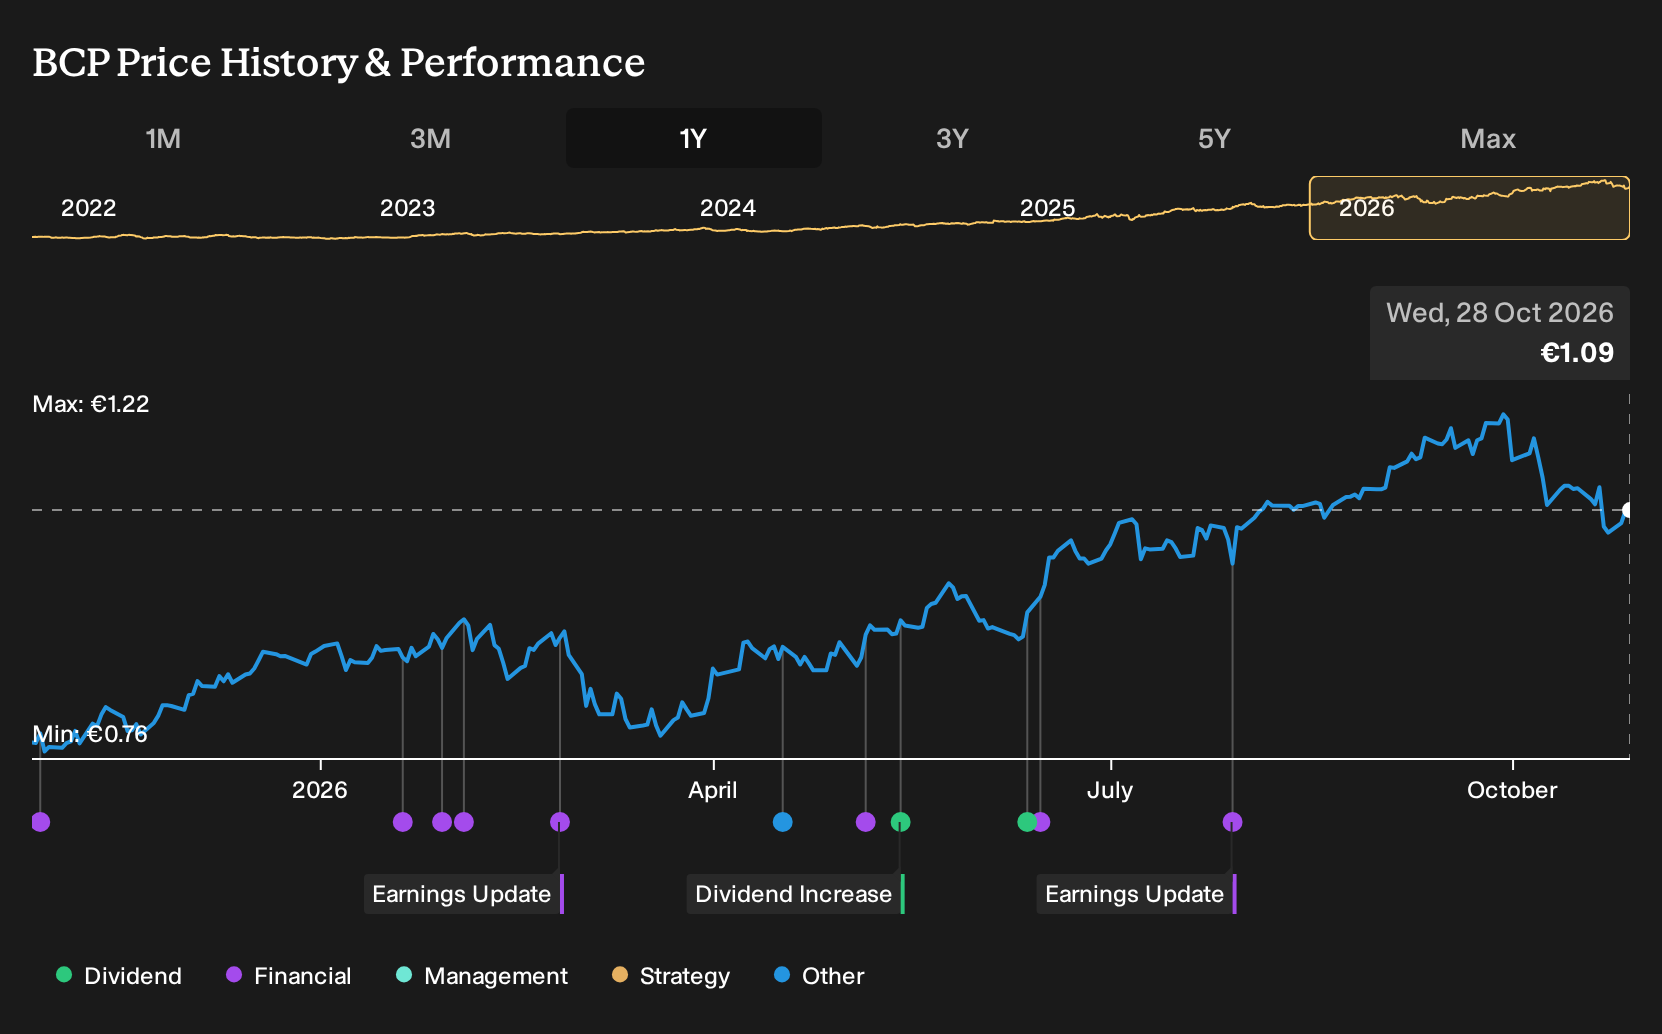Click the 'July' axis label
The width and height of the screenshot is (1662, 1034).
coord(1110,790)
